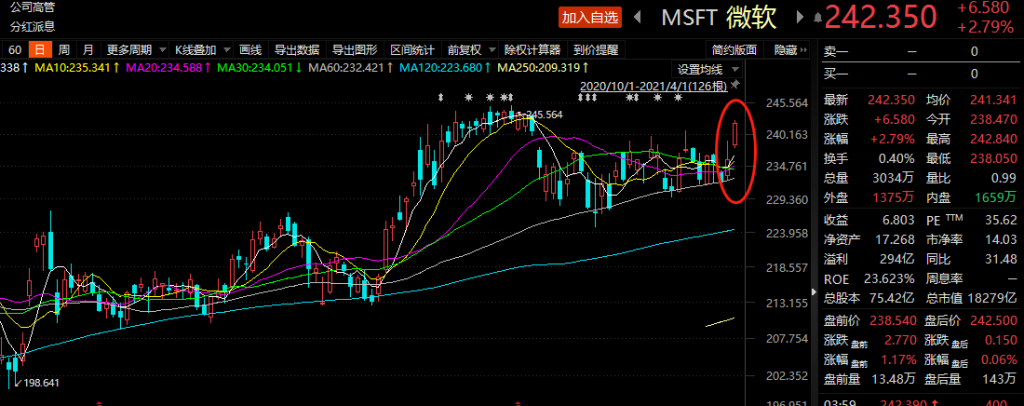Viewport: 1024px width, 406px height.
Task: Activate the 画线 drawing tool
Action: click(x=250, y=50)
